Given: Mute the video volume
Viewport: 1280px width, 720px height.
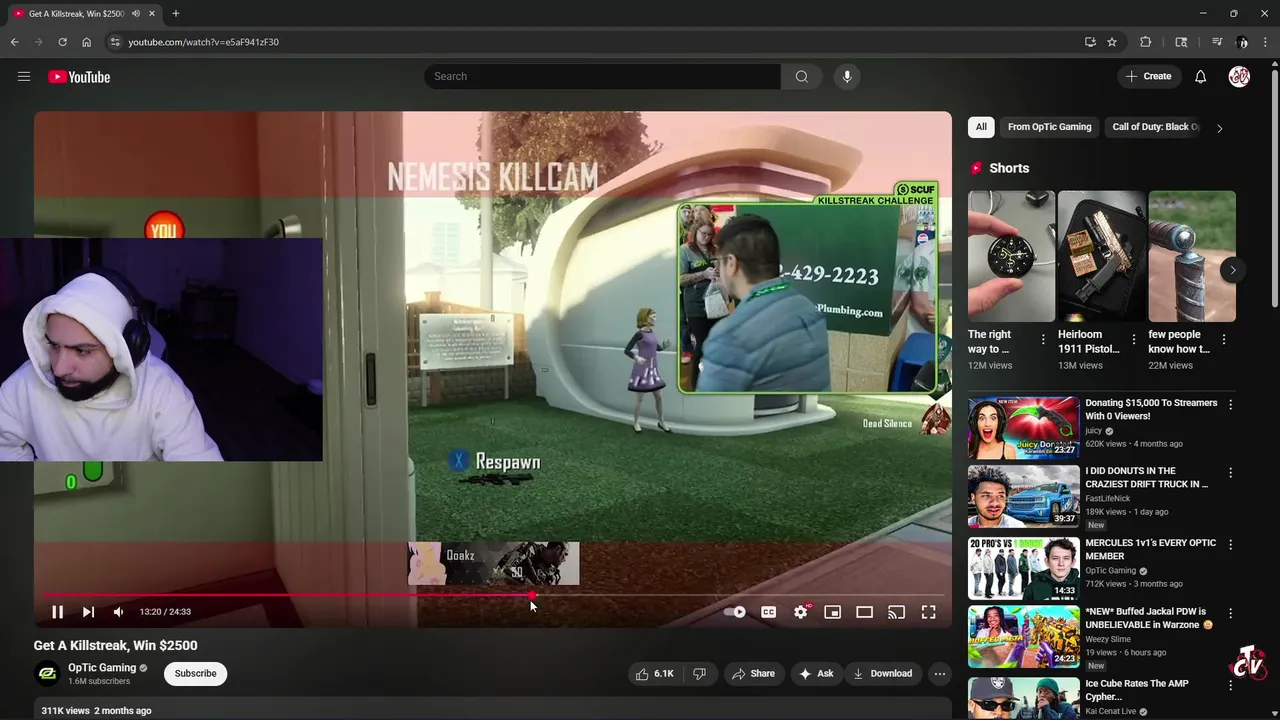Looking at the screenshot, I should pyautogui.click(x=118, y=612).
